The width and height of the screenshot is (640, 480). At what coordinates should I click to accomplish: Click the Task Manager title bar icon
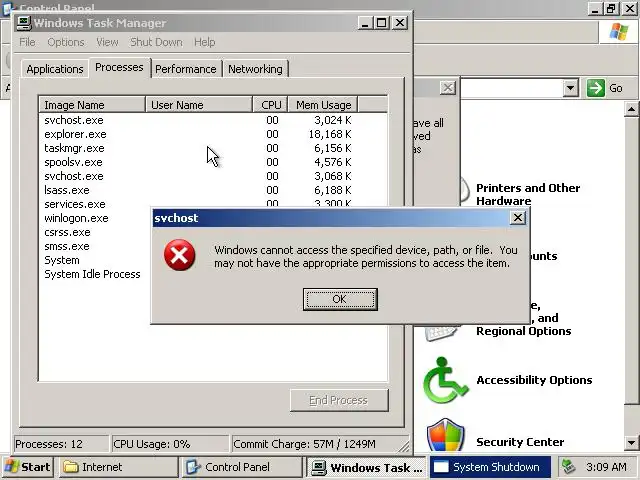[x=23, y=23]
